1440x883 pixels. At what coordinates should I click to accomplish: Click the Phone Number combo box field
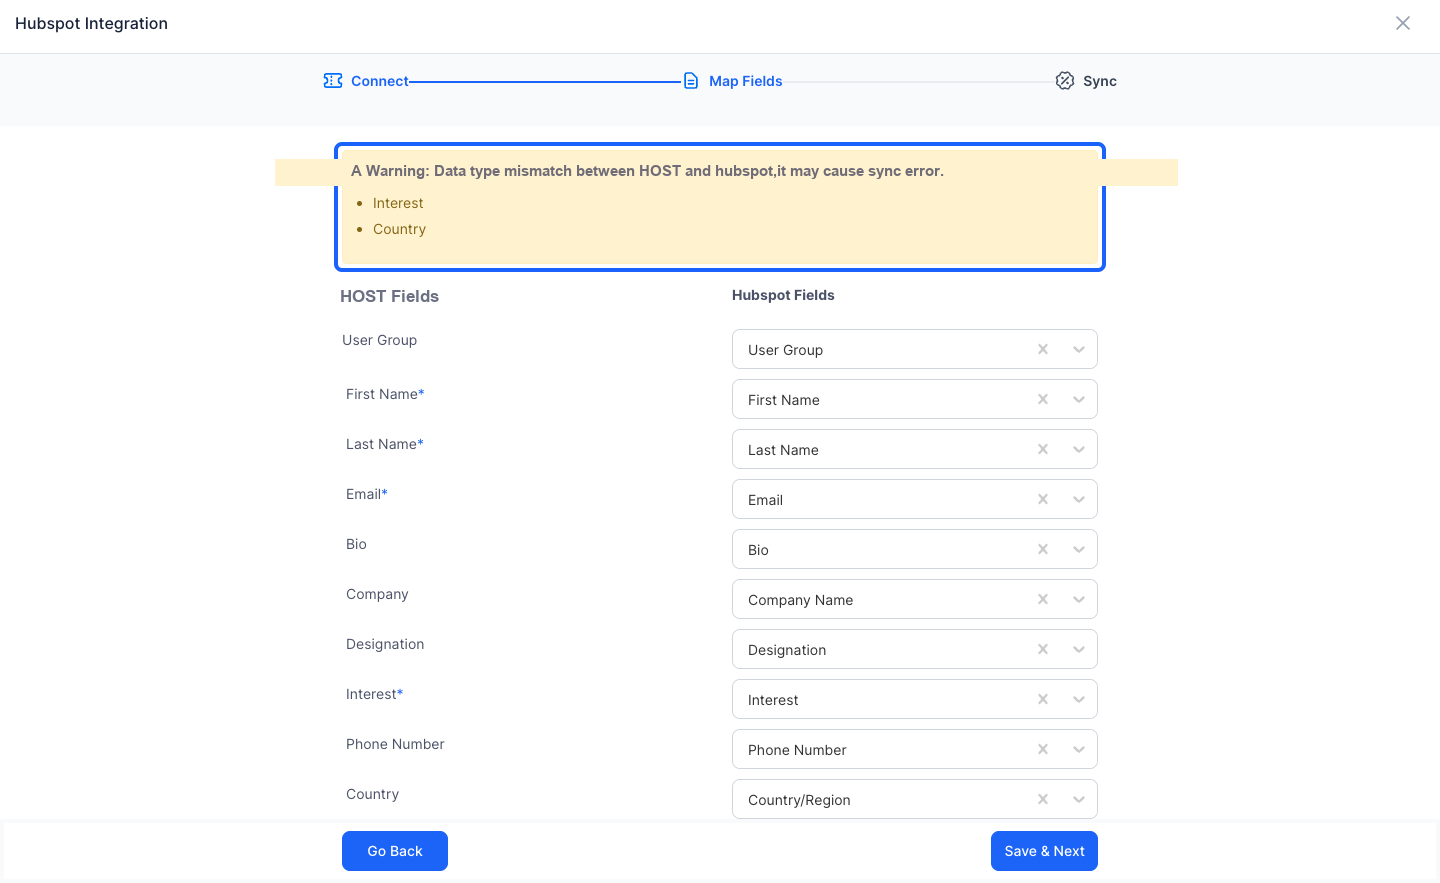click(915, 749)
